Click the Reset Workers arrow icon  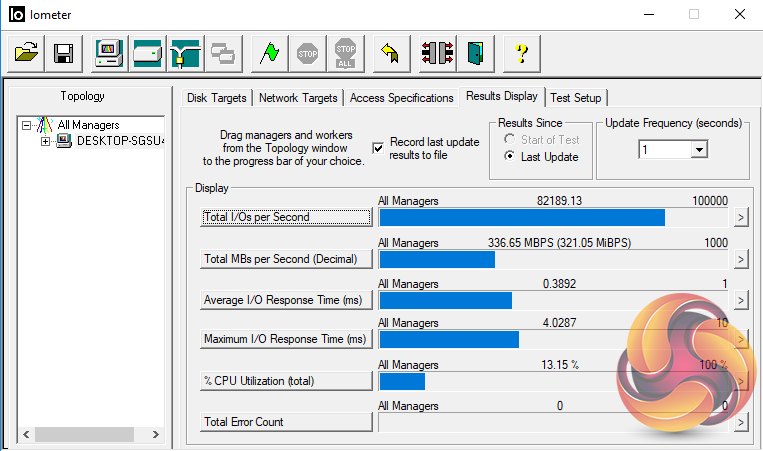[x=391, y=53]
